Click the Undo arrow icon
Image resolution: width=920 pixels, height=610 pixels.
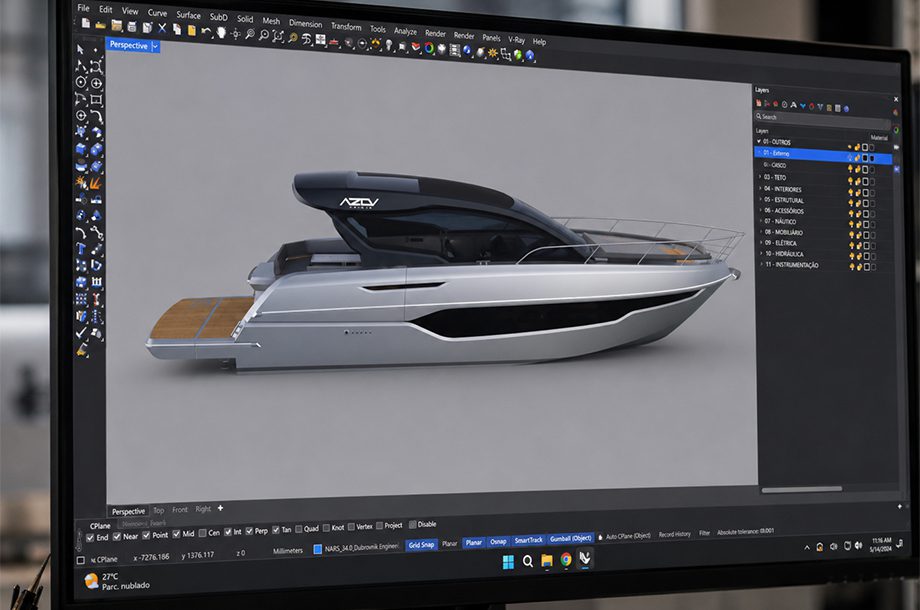tap(205, 31)
